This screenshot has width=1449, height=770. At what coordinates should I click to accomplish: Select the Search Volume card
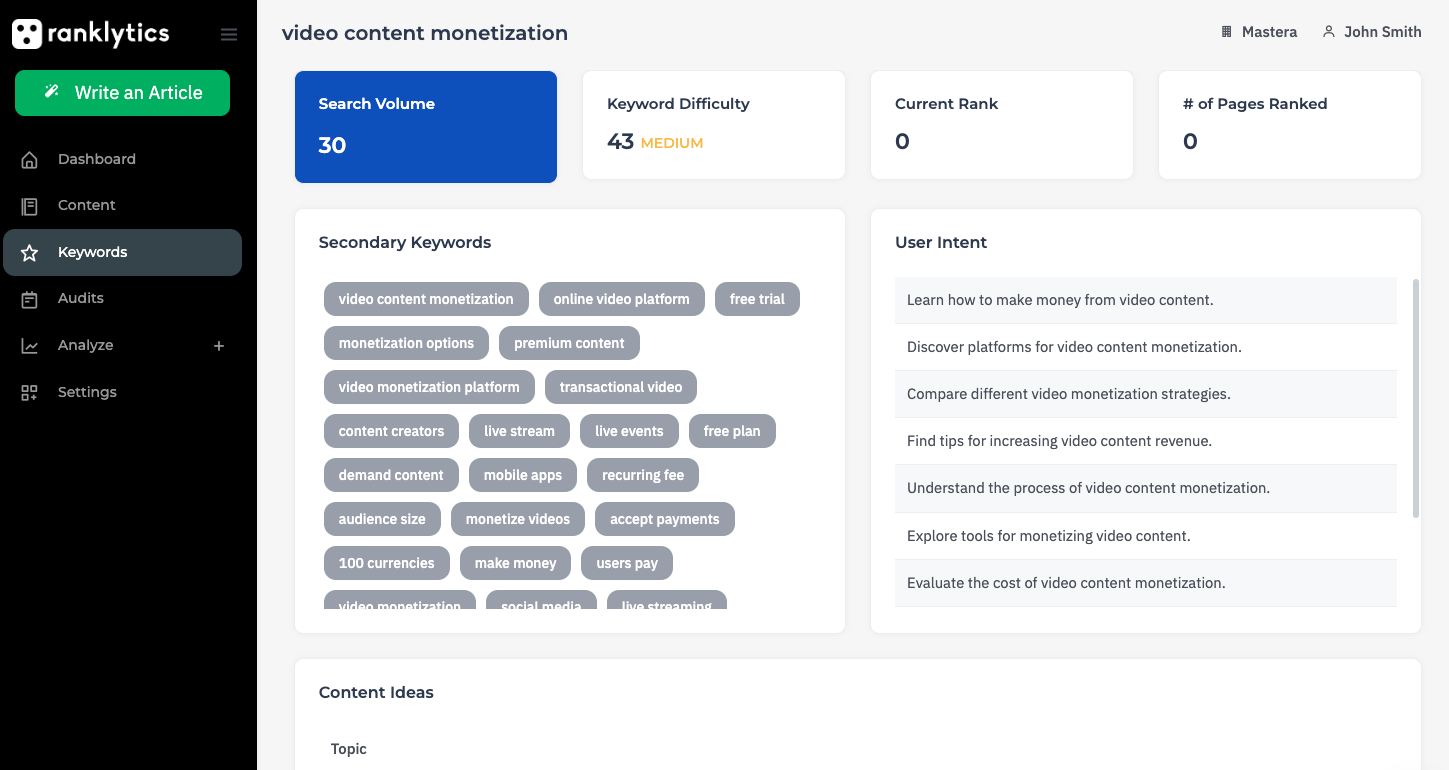pyautogui.click(x=426, y=127)
